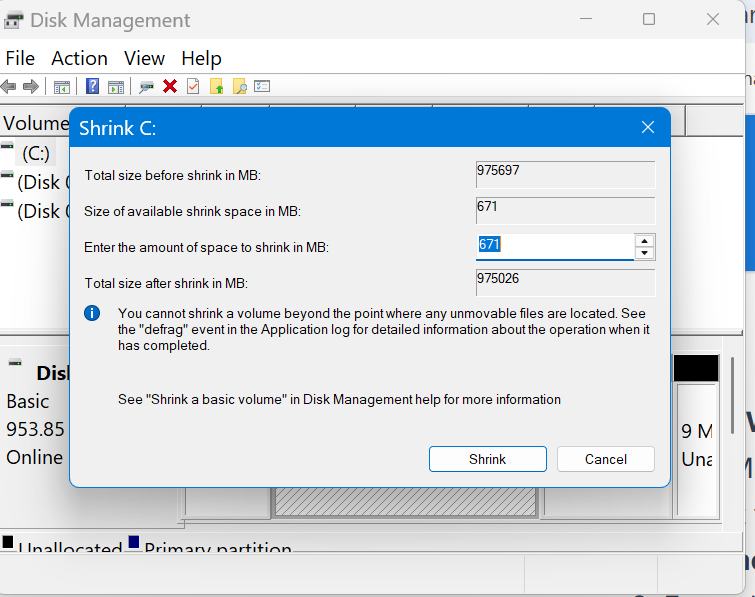Click the total size before shrink field
755x597 pixels.
pyautogui.click(x=565, y=174)
